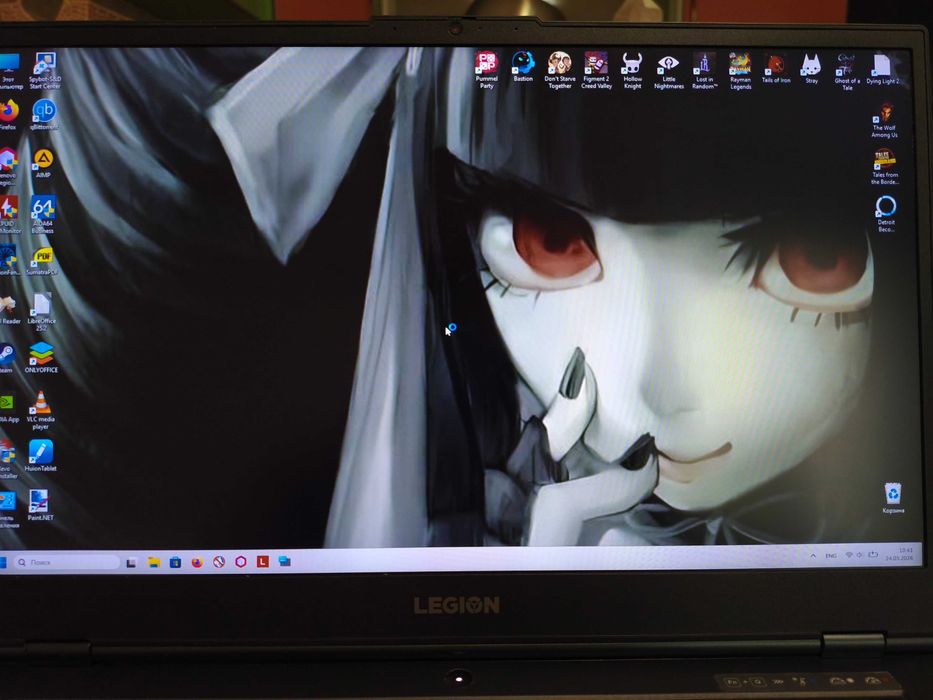933x700 pixels.
Task: Open the Revo Uninstaller desktop shortcut
Action: tap(8, 460)
